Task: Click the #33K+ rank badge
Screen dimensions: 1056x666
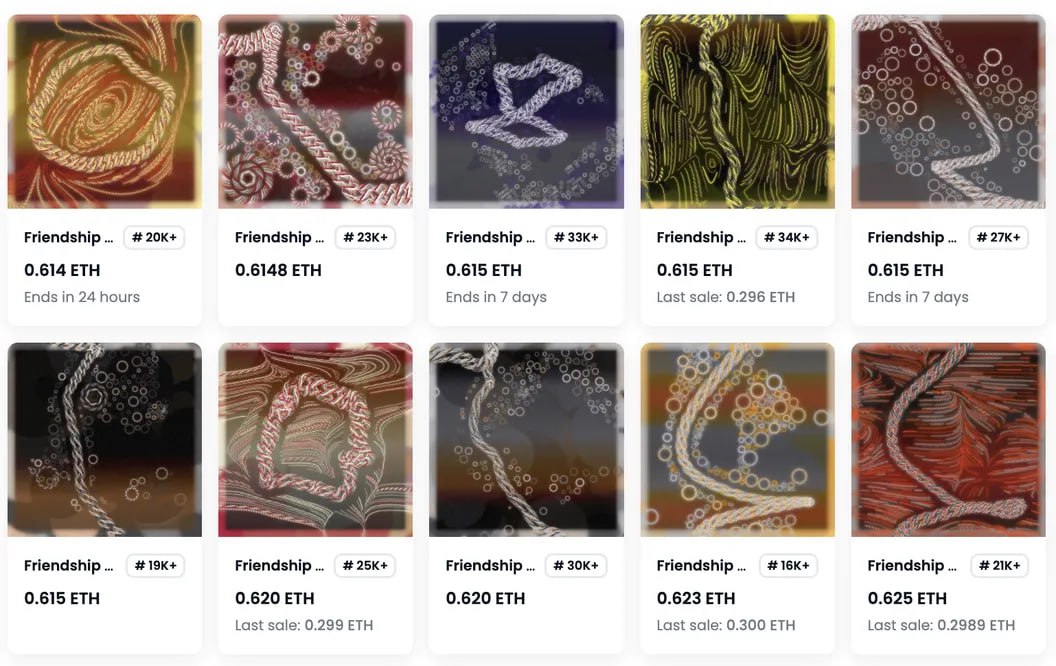Action: pos(576,237)
